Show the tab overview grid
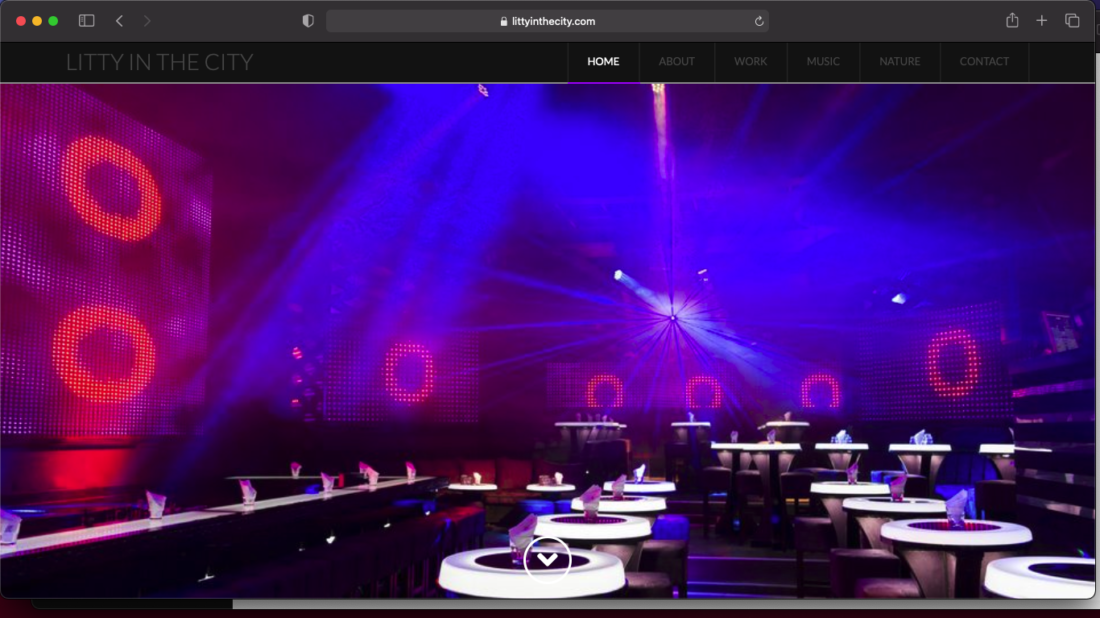The height and width of the screenshot is (618, 1100). [1072, 21]
